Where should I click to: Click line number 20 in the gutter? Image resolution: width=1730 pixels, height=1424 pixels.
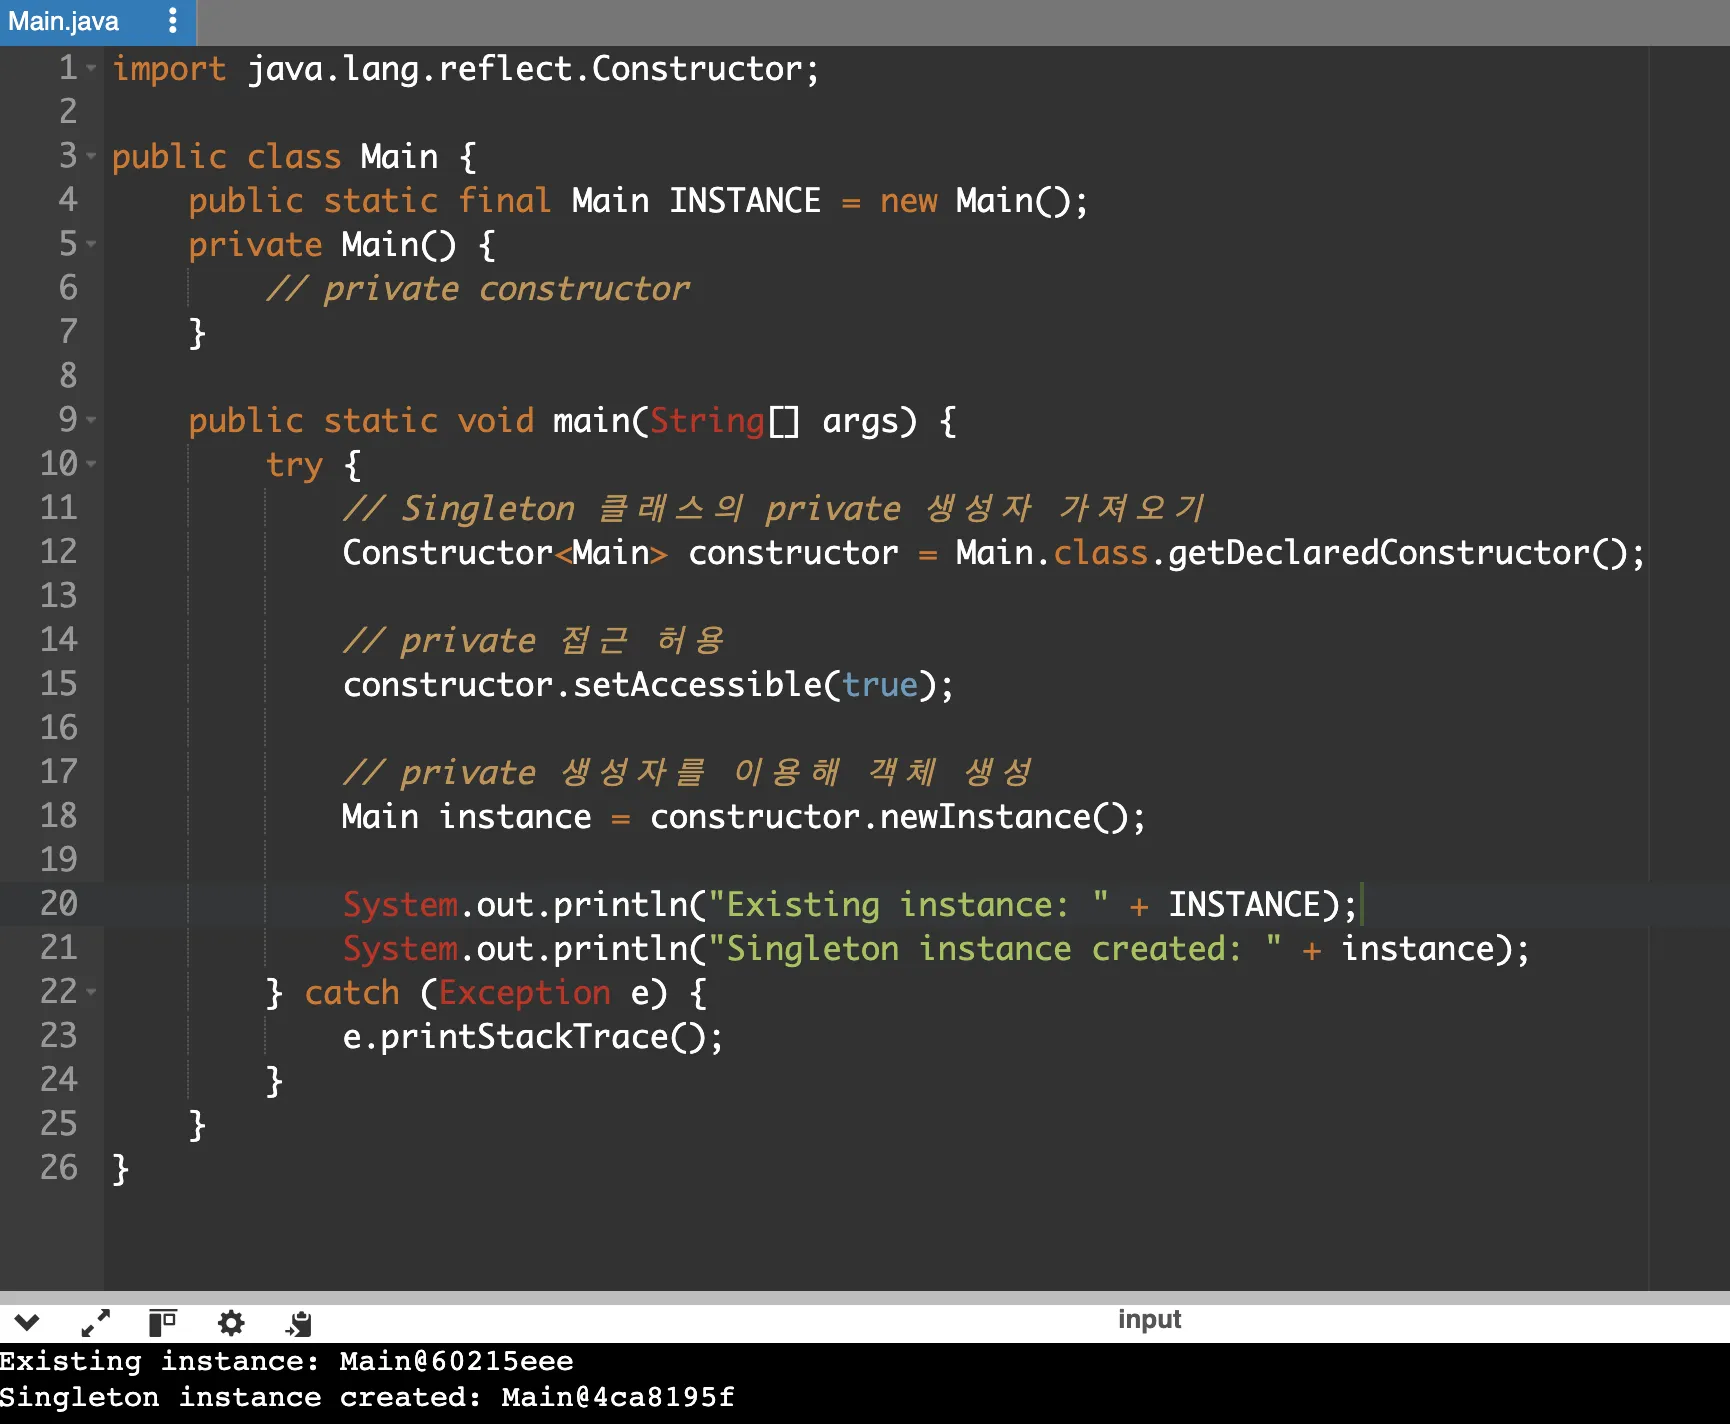[x=59, y=903]
